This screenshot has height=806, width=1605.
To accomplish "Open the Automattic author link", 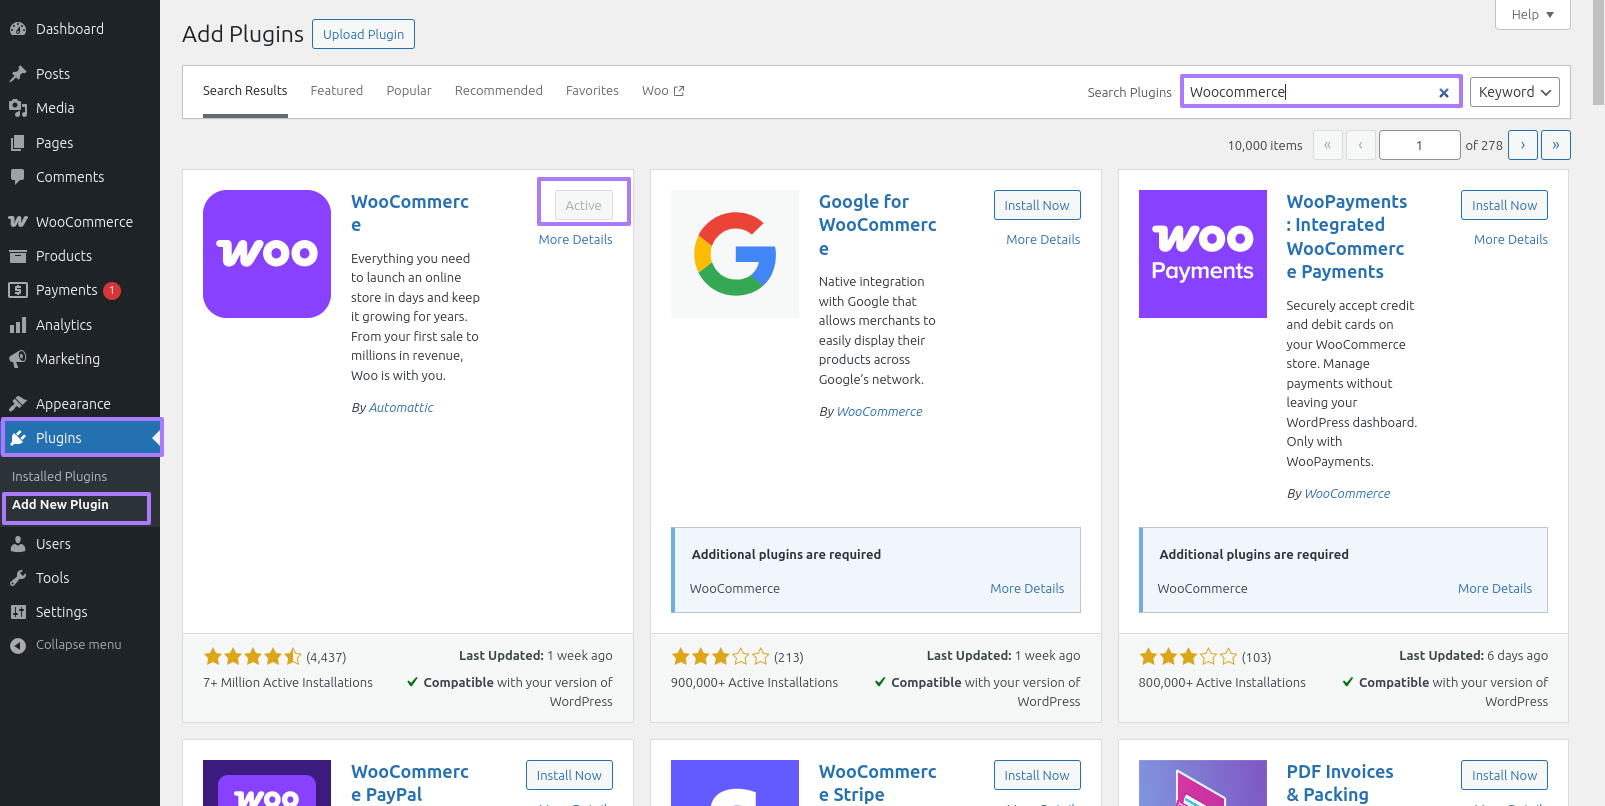I will [x=401, y=408].
